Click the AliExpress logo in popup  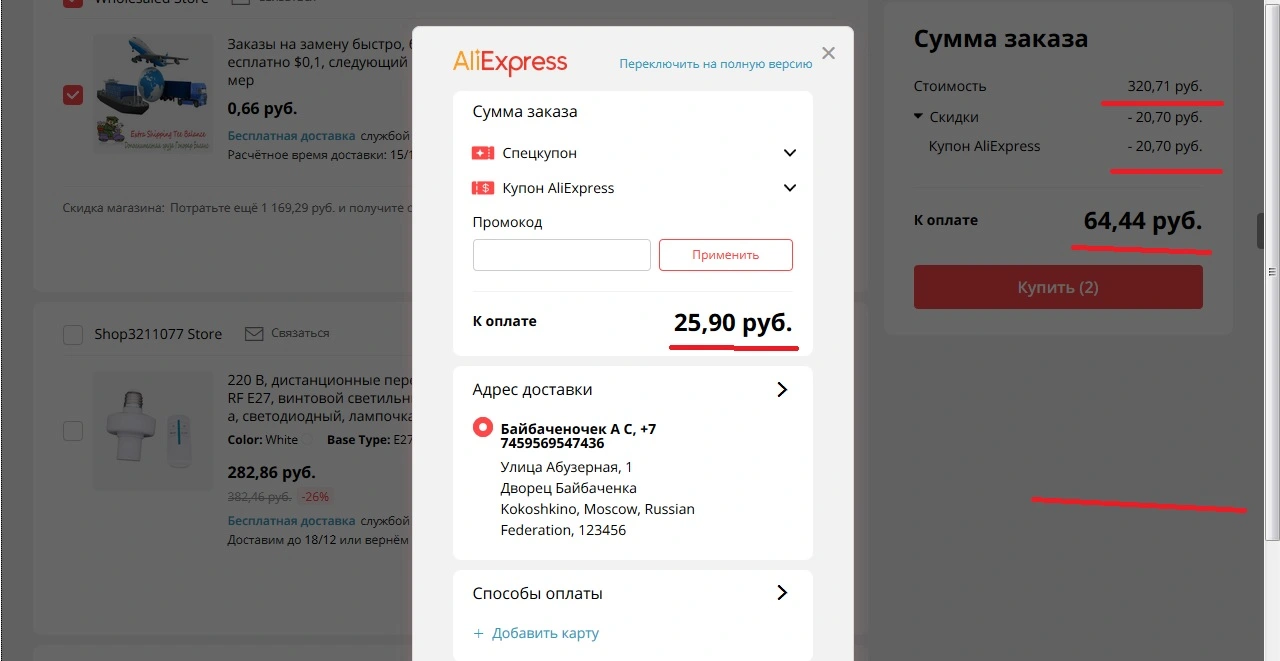pyautogui.click(x=510, y=62)
